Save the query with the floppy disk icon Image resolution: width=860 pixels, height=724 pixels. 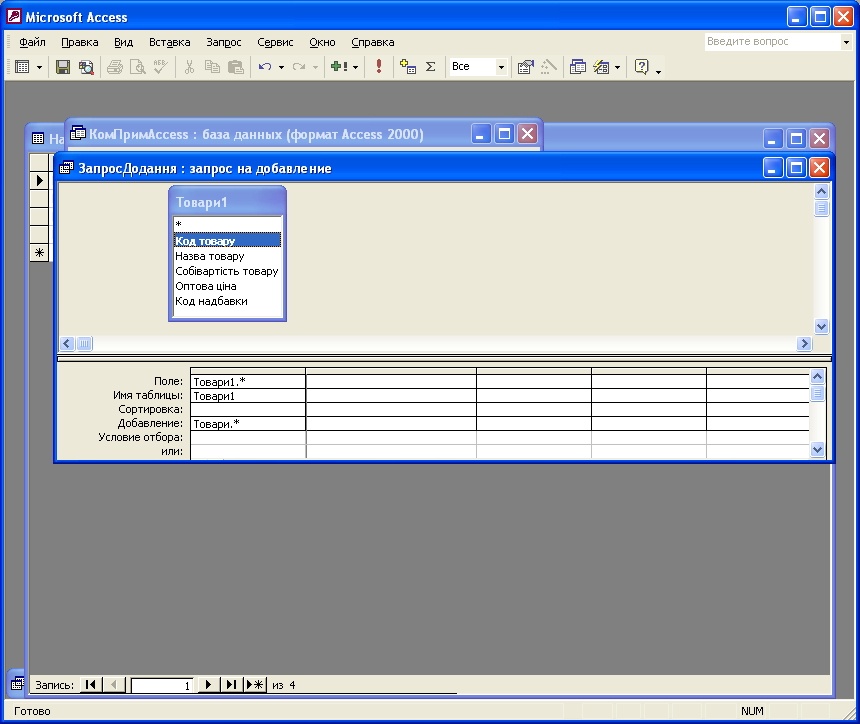[63, 67]
